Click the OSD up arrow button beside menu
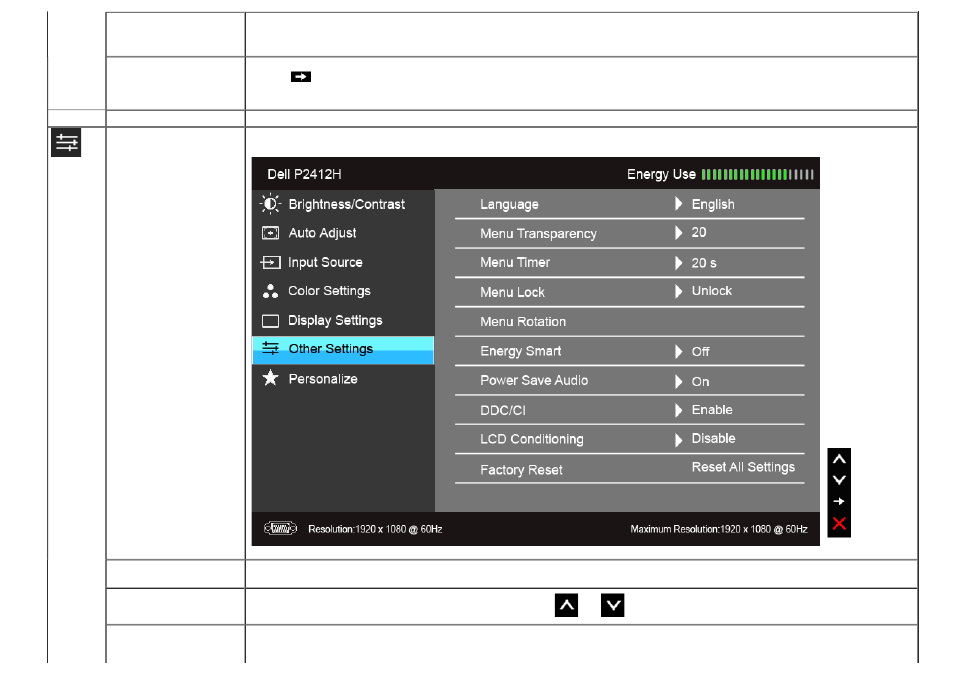The width and height of the screenshot is (954, 674). tap(839, 459)
